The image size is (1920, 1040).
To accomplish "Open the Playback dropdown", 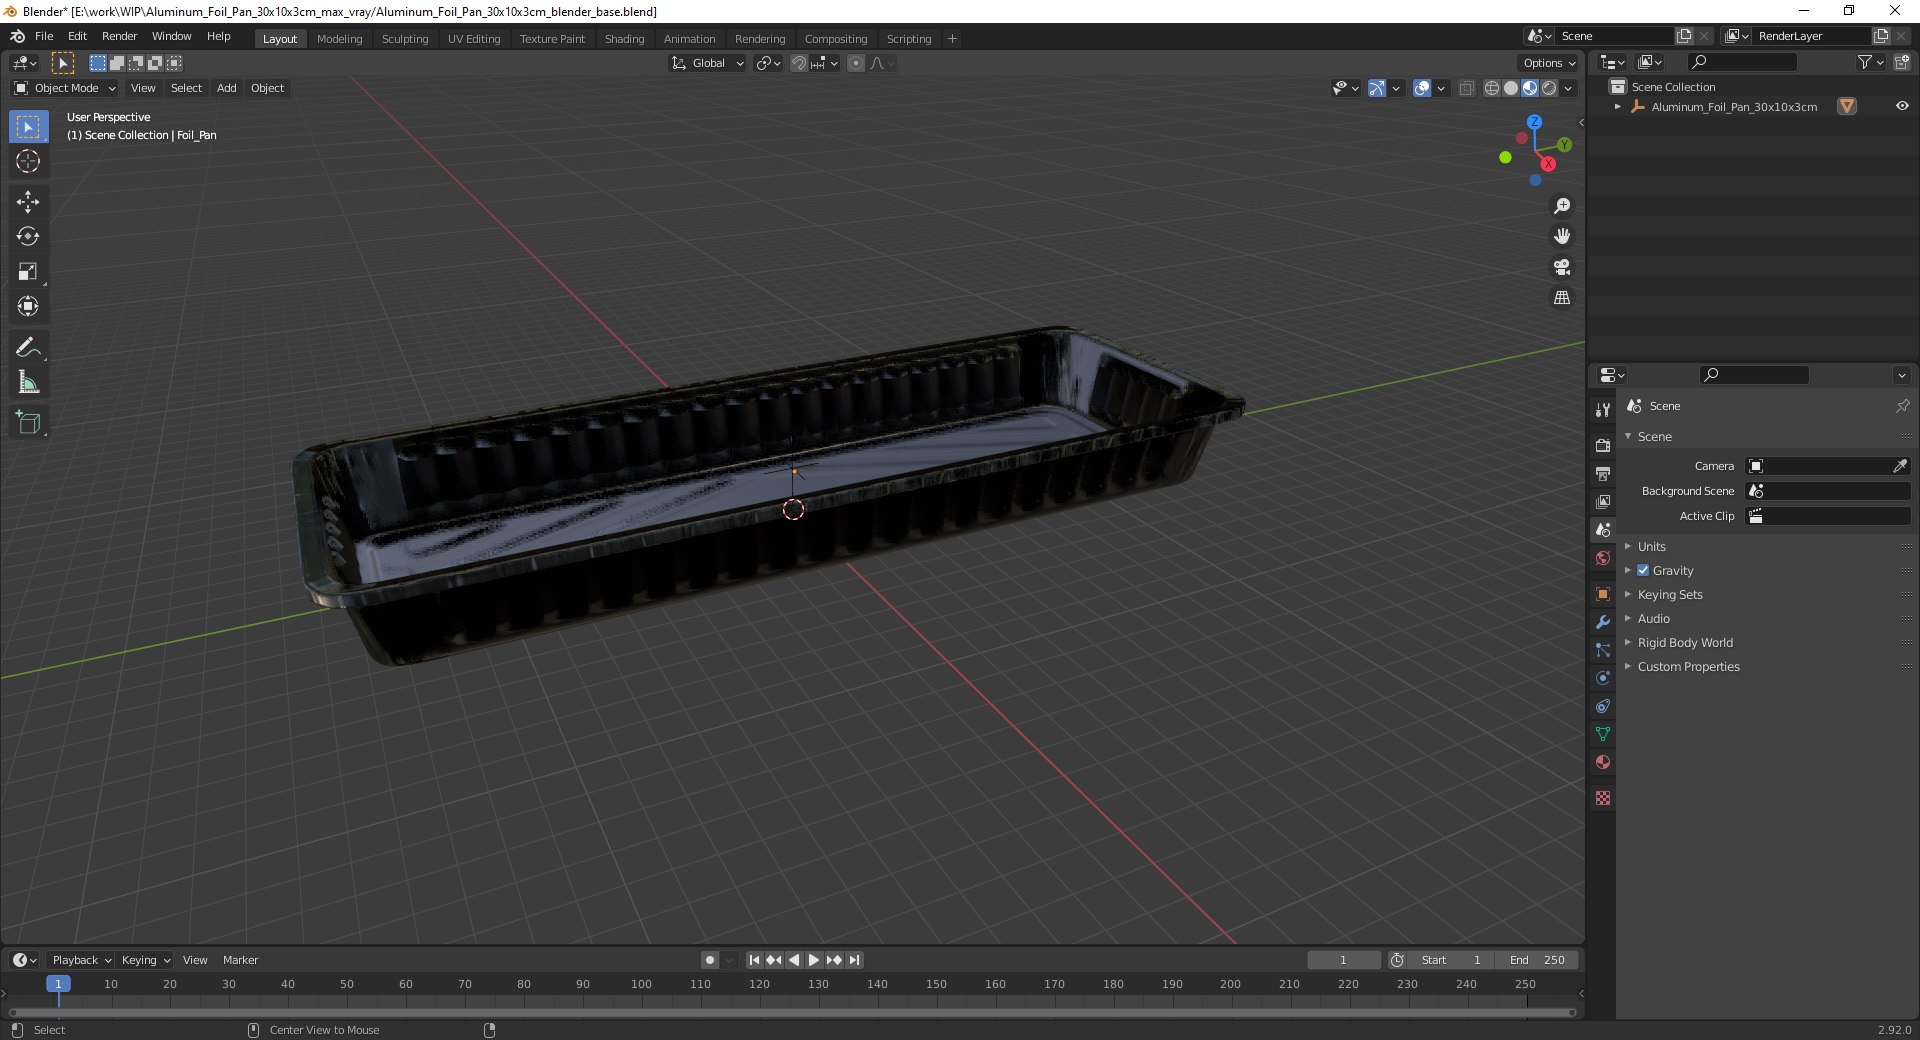I will point(81,960).
